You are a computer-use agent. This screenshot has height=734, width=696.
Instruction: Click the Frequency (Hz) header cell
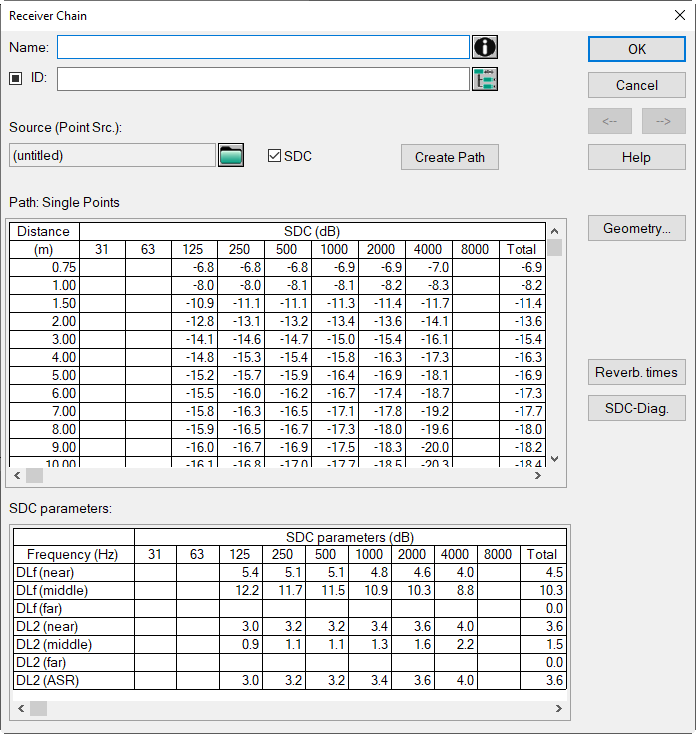coord(74,555)
